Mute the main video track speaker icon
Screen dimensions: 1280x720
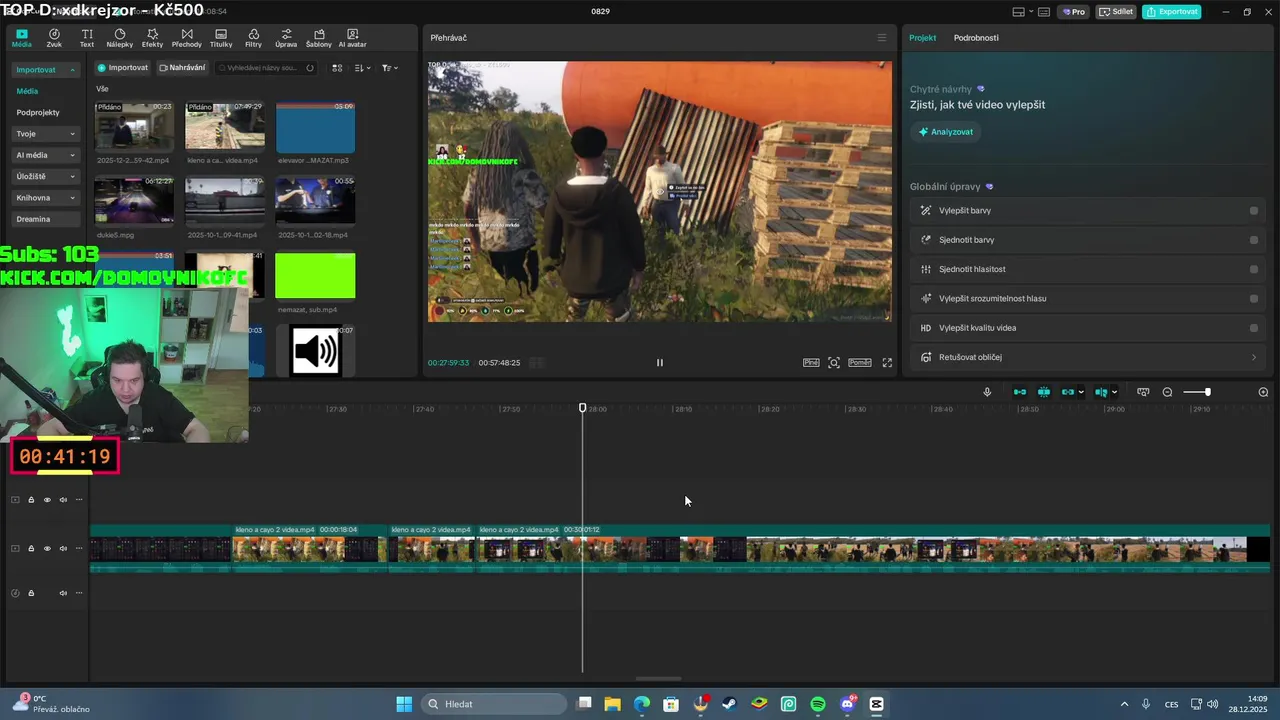coord(63,549)
